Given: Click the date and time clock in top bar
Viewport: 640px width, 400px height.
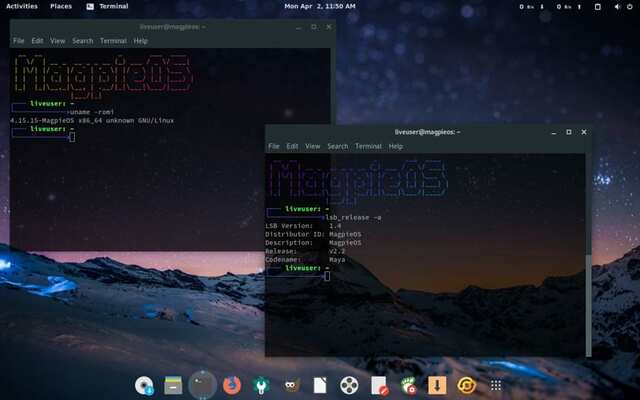Looking at the screenshot, I should (x=320, y=6).
